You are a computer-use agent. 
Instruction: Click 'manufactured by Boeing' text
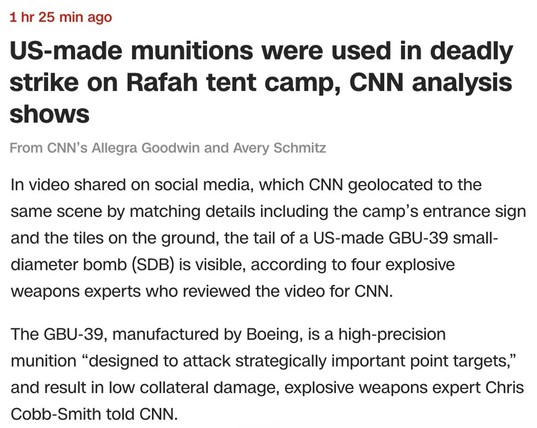(208, 335)
